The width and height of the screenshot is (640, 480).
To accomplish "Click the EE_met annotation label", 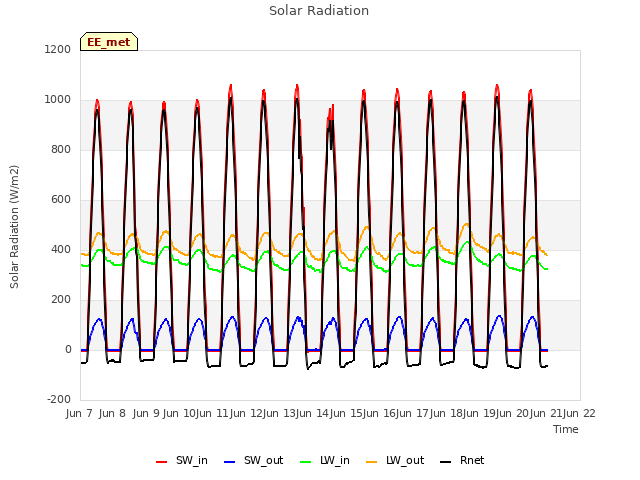I will (109, 42).
